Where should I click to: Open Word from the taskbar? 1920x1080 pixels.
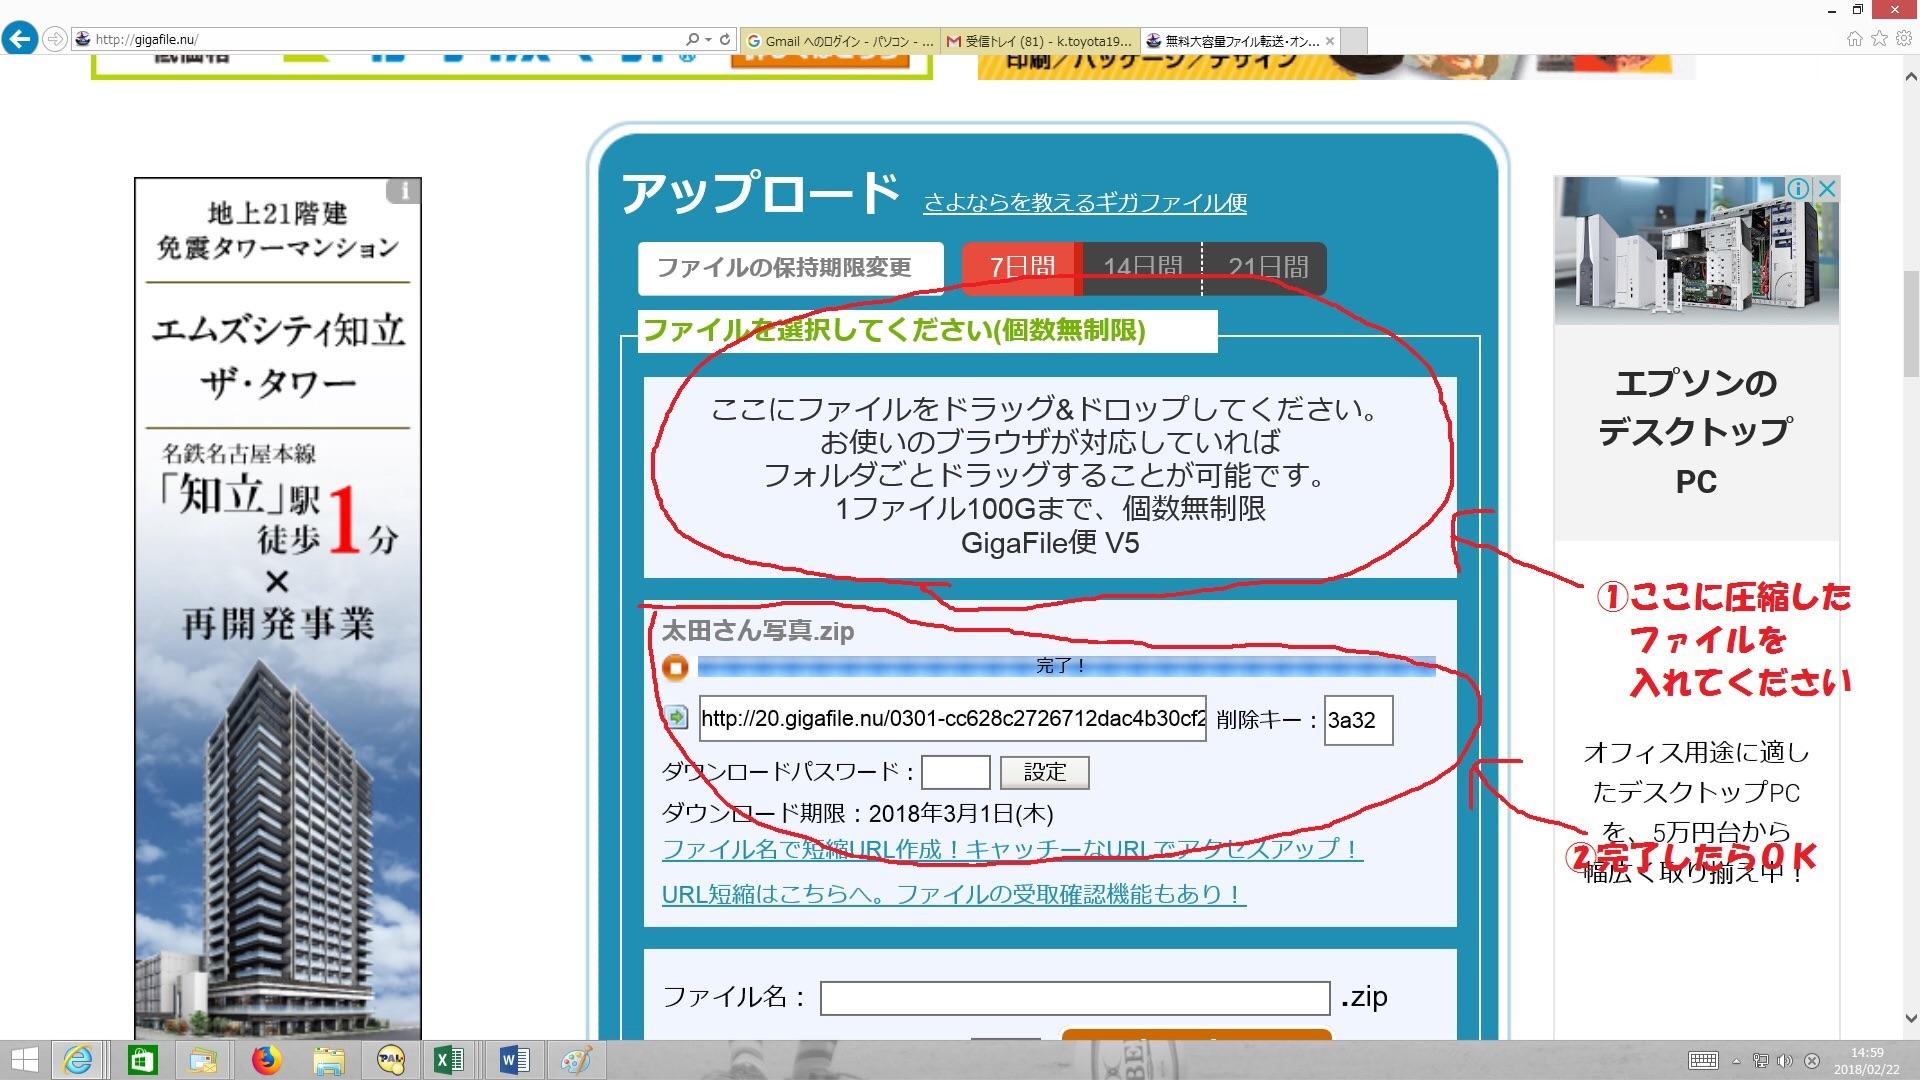[514, 1060]
